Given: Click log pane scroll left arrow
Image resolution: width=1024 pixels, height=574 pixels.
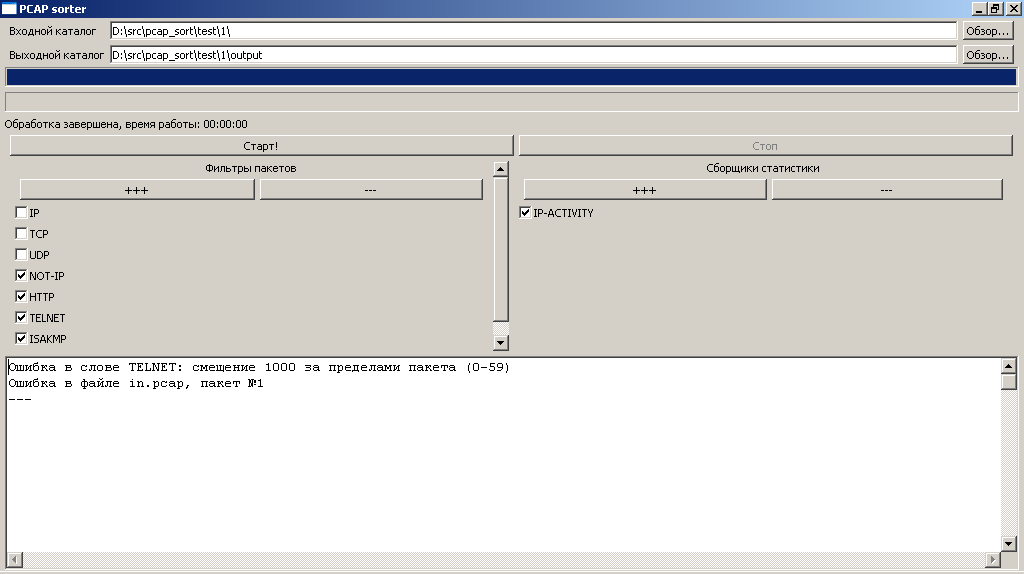Looking at the screenshot, I should tap(14, 559).
